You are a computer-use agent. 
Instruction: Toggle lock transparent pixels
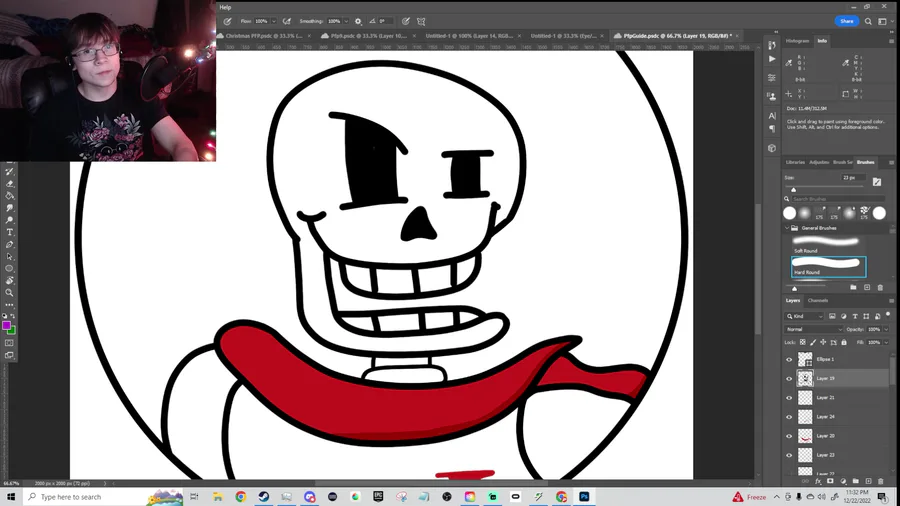(x=803, y=342)
